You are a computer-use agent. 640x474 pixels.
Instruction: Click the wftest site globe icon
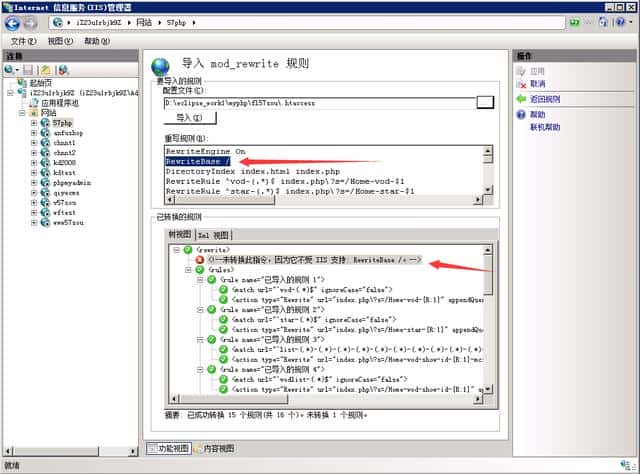[45, 212]
